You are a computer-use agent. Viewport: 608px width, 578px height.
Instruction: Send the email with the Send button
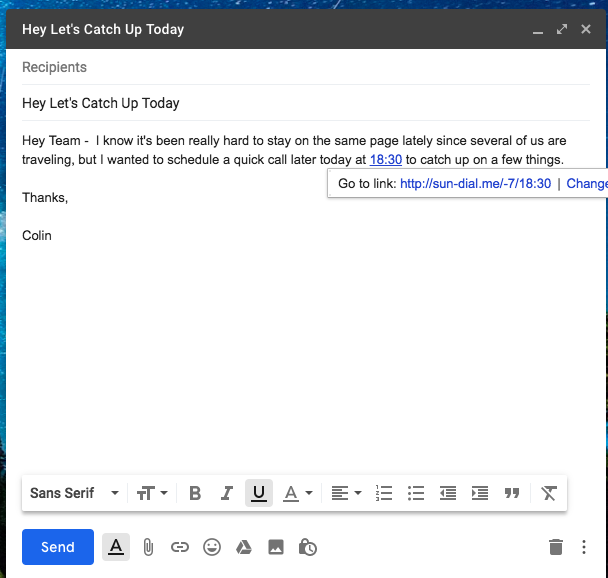tap(58, 547)
